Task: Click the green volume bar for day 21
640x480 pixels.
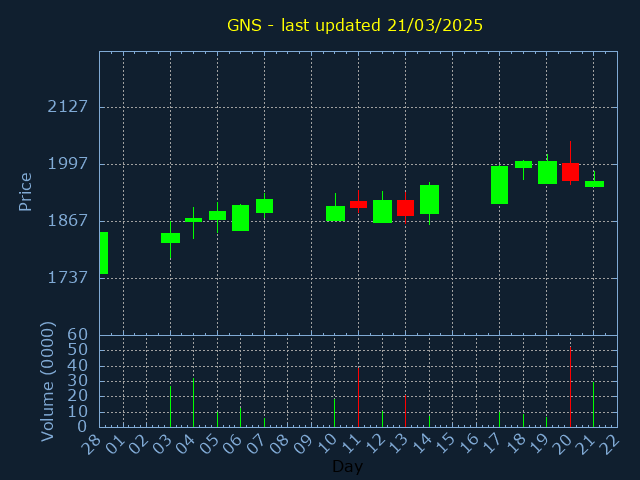Action: [x=593, y=404]
